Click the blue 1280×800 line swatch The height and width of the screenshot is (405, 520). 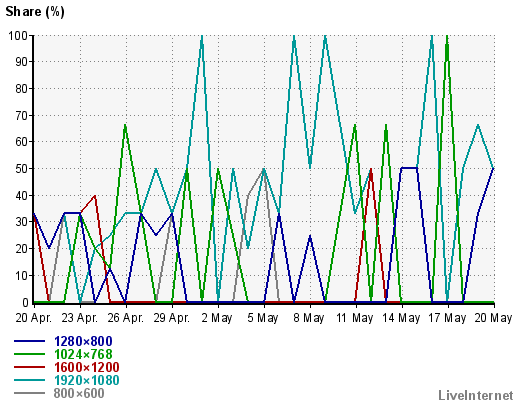(29, 341)
